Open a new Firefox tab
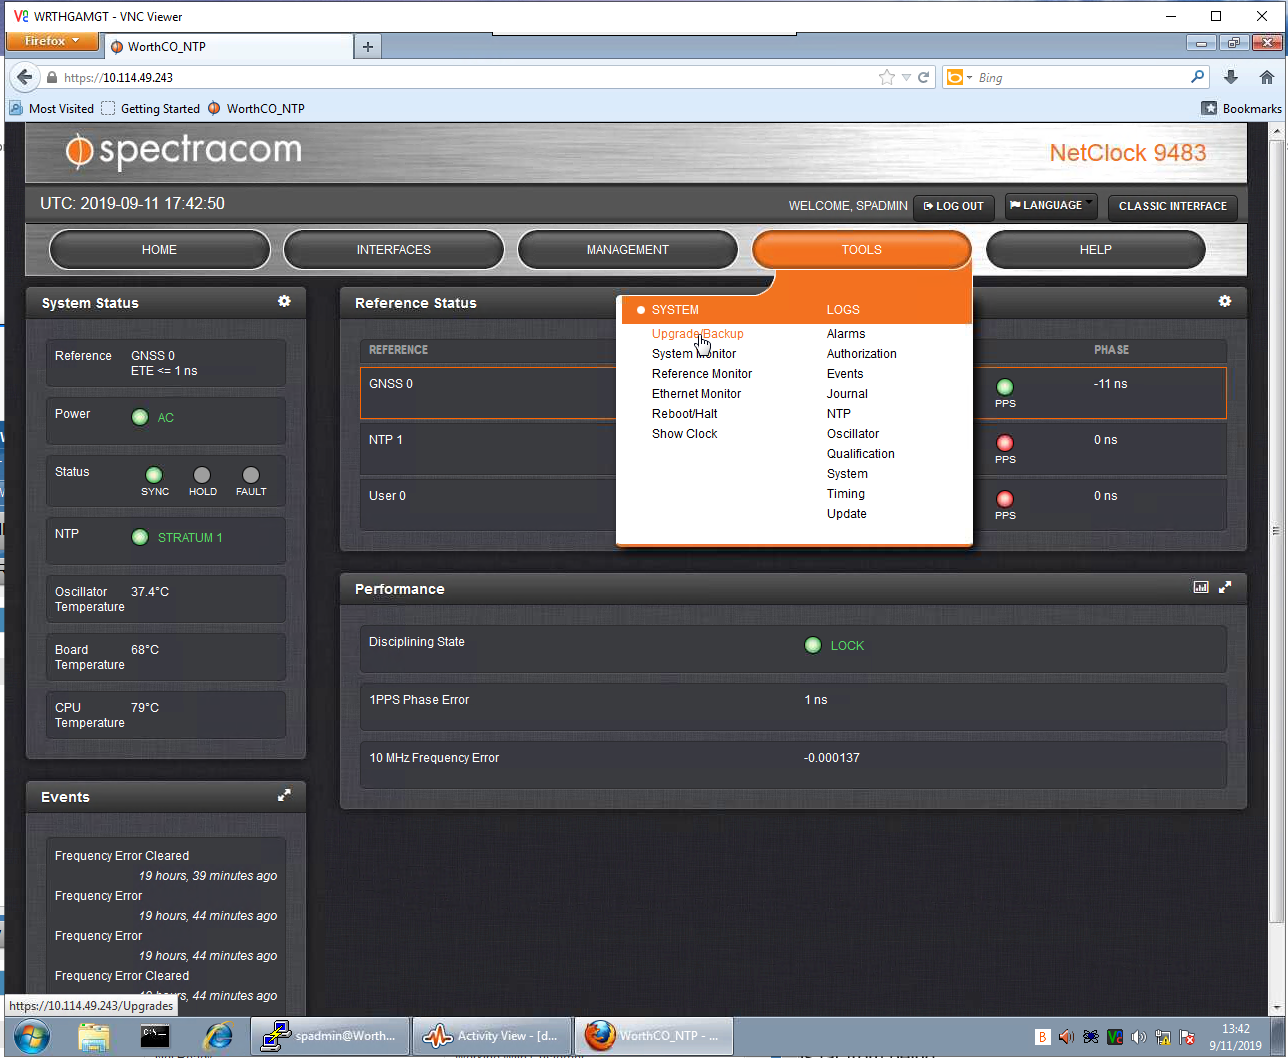Screen dimensions: 1288x1058 click(x=367, y=46)
